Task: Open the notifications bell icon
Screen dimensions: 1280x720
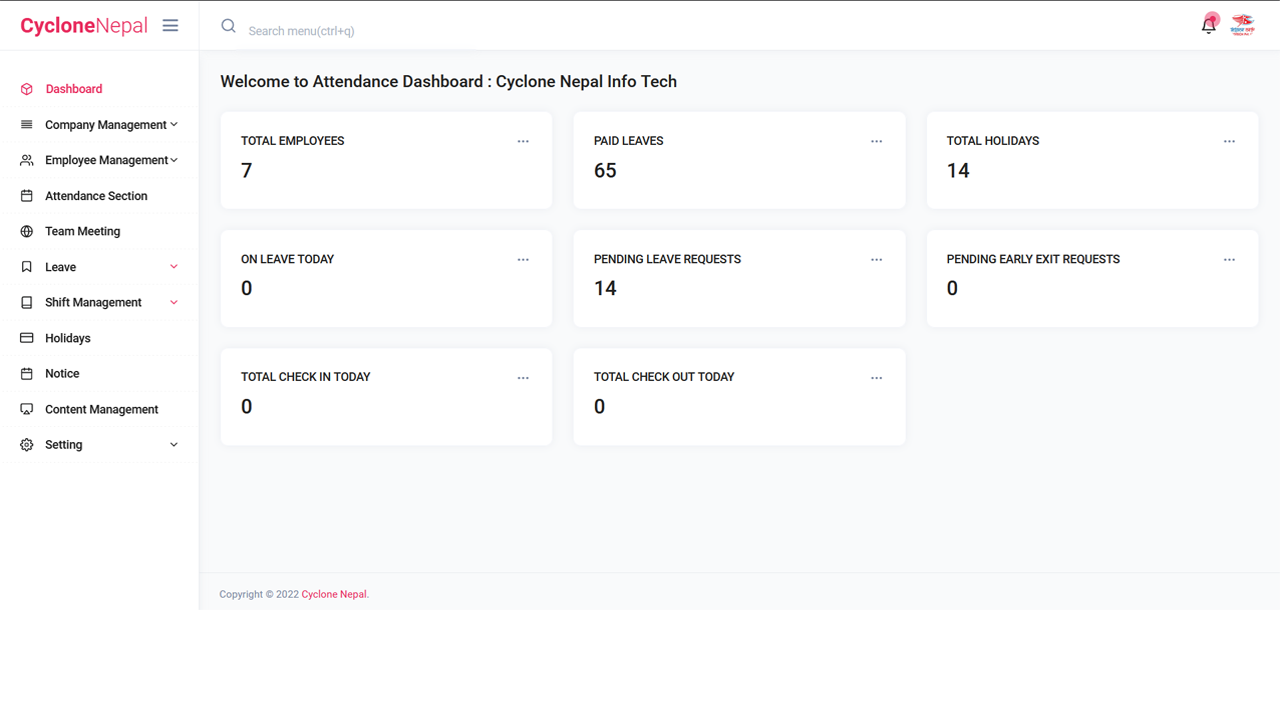Action: point(1208,22)
